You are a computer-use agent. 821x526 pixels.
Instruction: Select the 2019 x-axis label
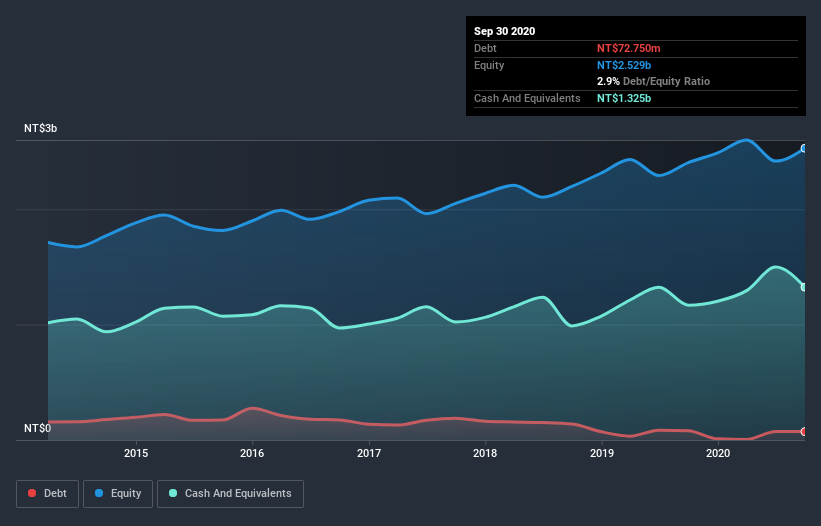click(x=602, y=453)
